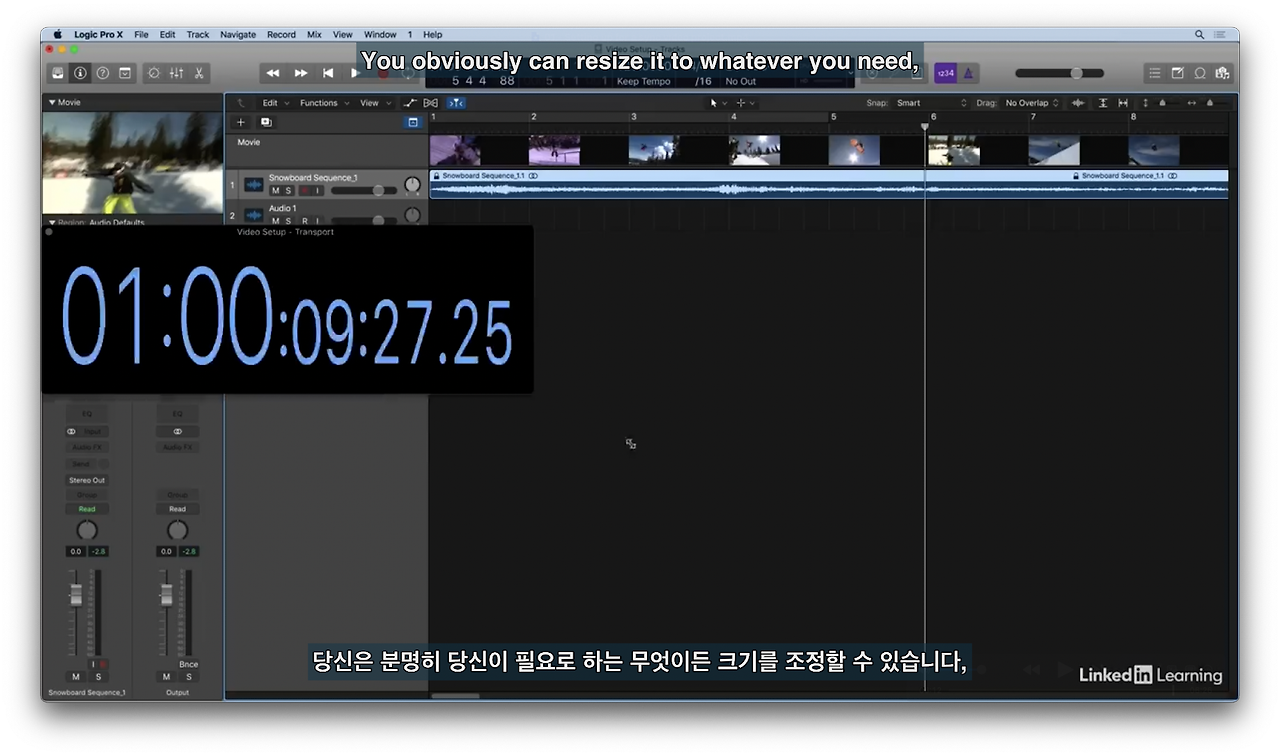Open the Record menu
The height and width of the screenshot is (756, 1280).
(281, 34)
